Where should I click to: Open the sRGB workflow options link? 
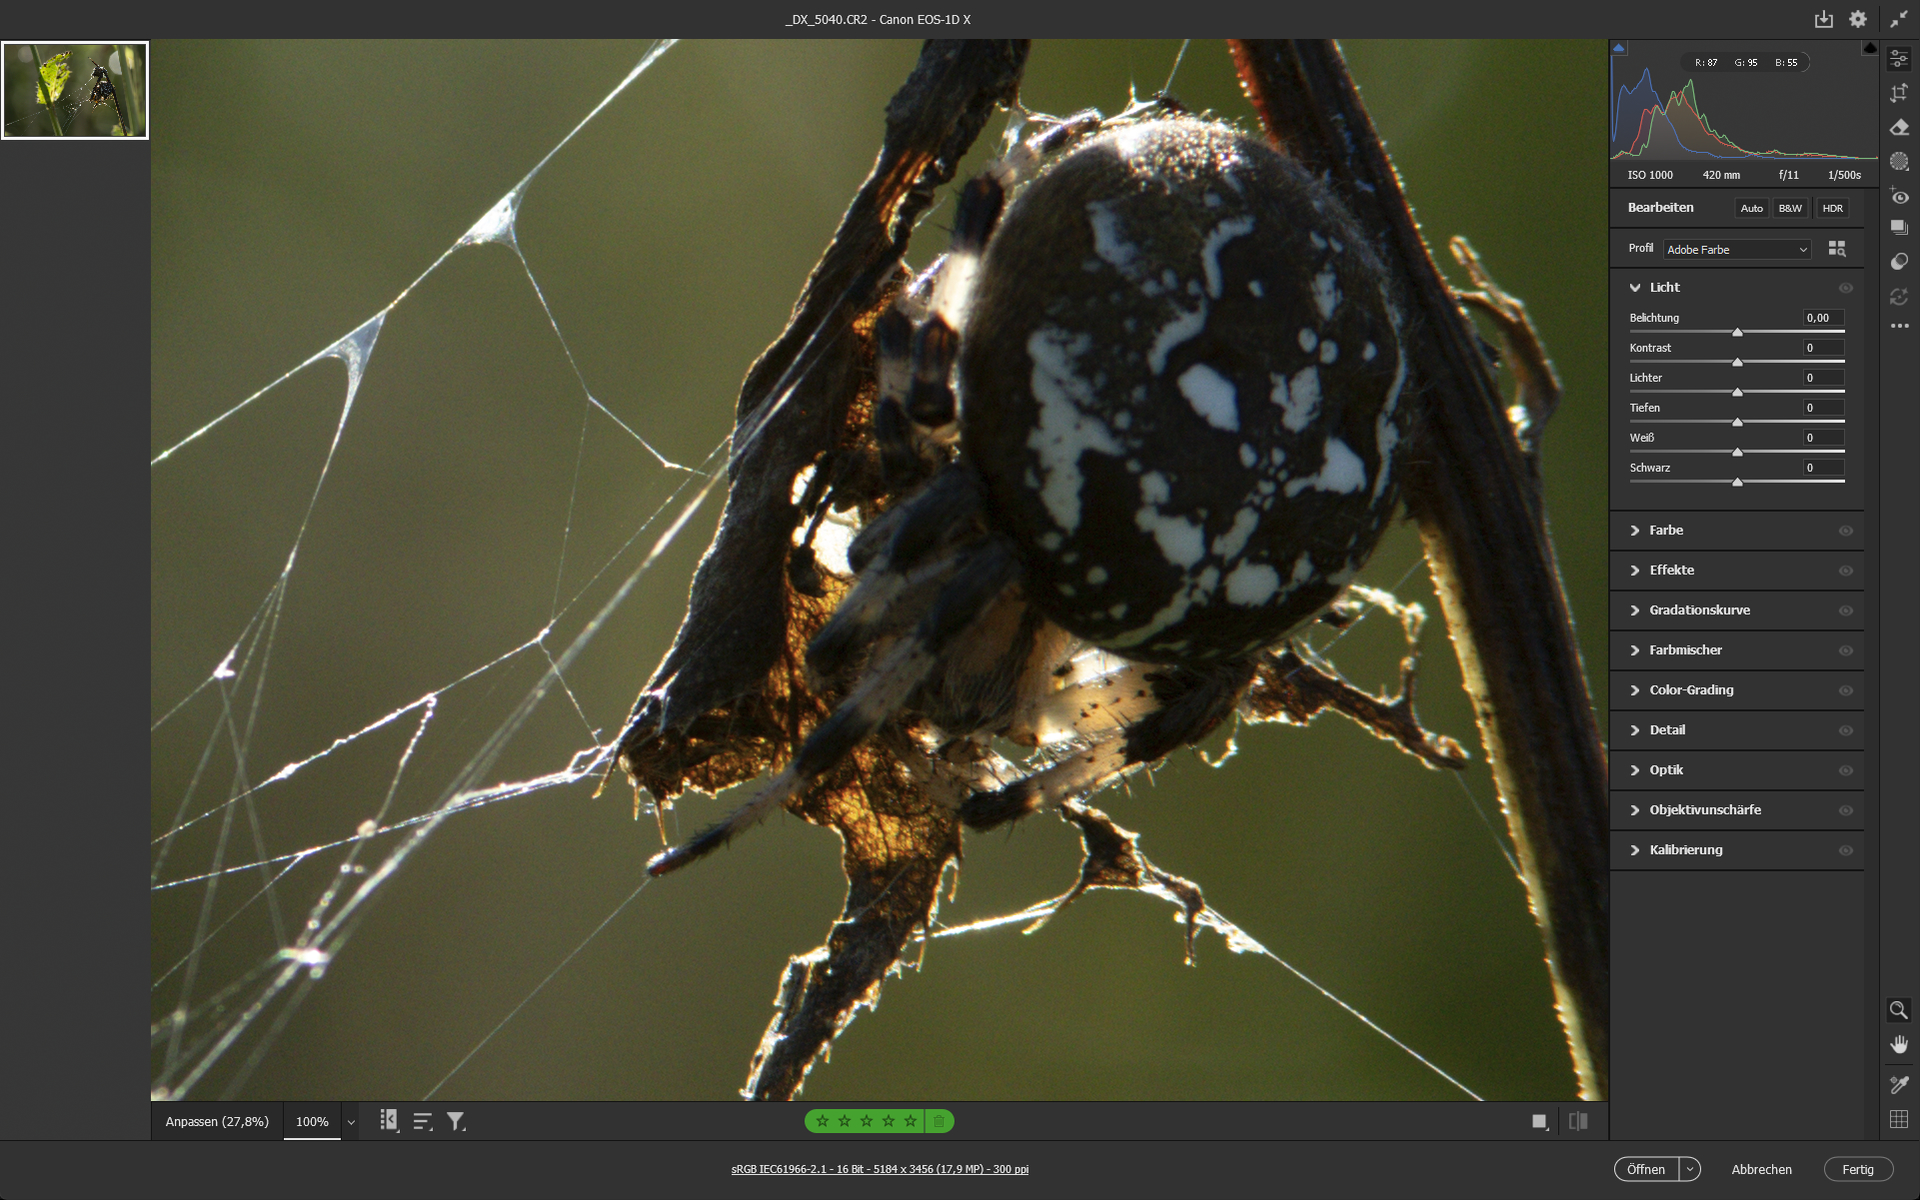click(879, 1169)
